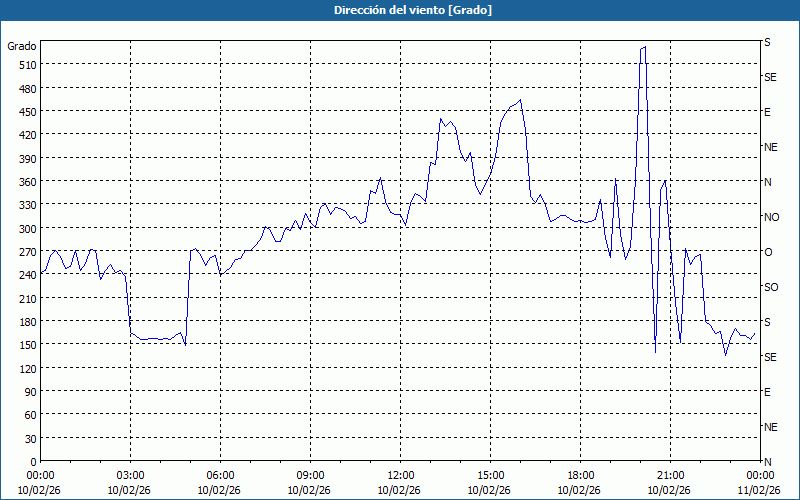This screenshot has height=500, width=800.
Task: Select the 18:00 time marker
Action: [x=580, y=475]
